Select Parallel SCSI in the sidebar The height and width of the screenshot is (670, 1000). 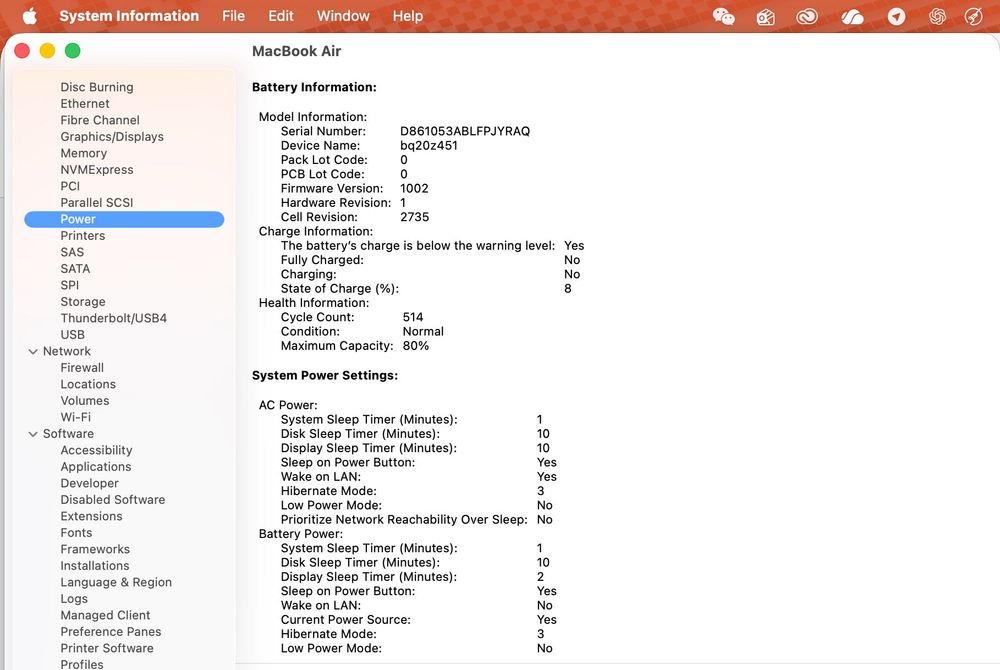coord(97,203)
